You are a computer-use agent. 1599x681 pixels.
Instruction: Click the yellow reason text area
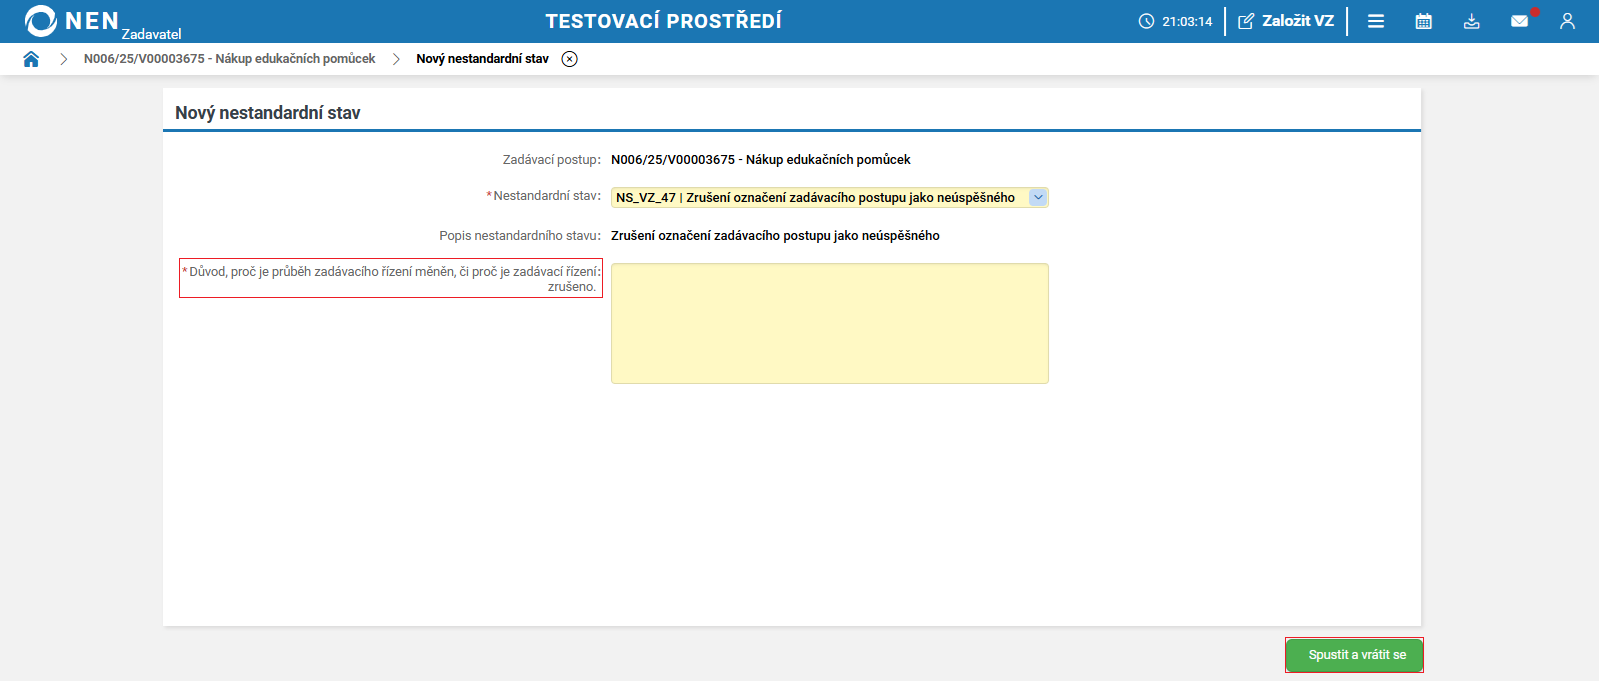pos(830,323)
